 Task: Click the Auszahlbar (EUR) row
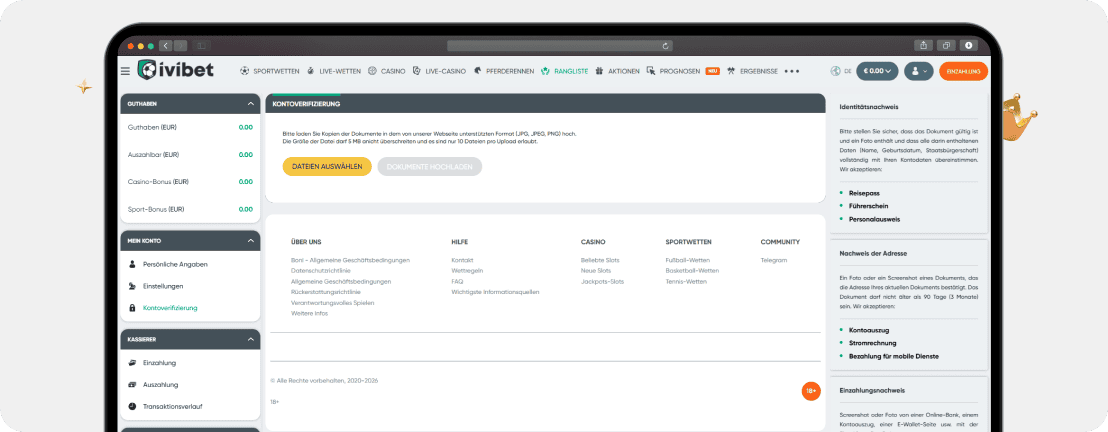click(x=190, y=154)
